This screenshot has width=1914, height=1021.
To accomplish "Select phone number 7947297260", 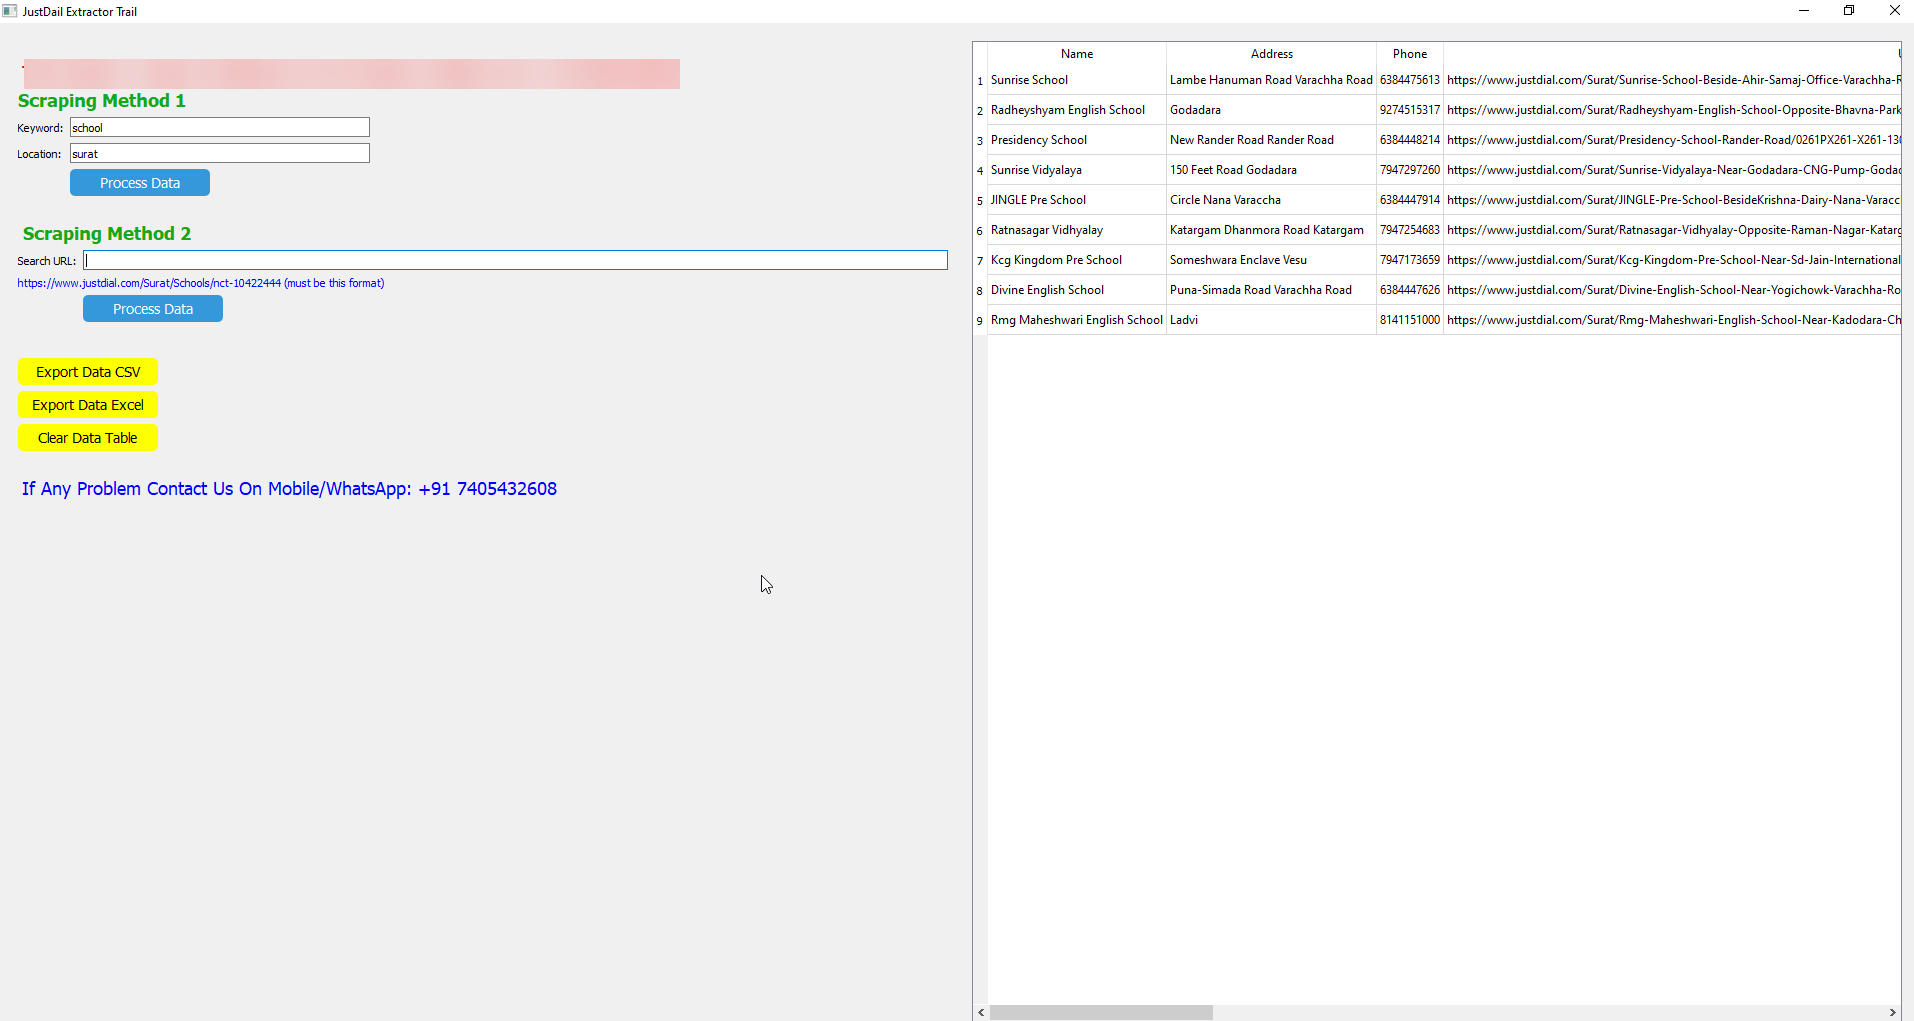I will pos(1410,170).
